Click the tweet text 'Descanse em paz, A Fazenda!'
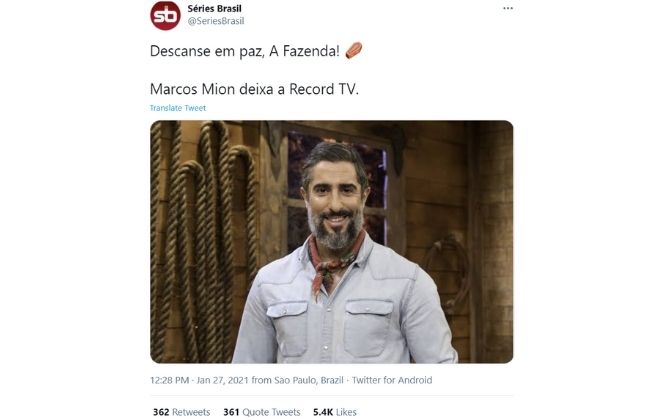This screenshot has height=420, width=662. click(245, 51)
